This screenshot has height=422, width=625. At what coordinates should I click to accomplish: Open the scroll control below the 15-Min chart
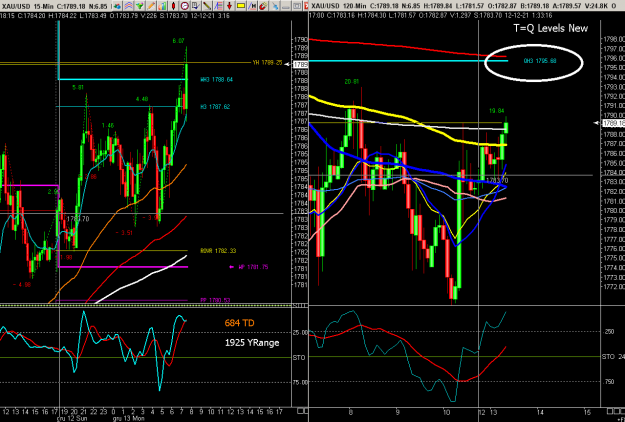coord(303,411)
